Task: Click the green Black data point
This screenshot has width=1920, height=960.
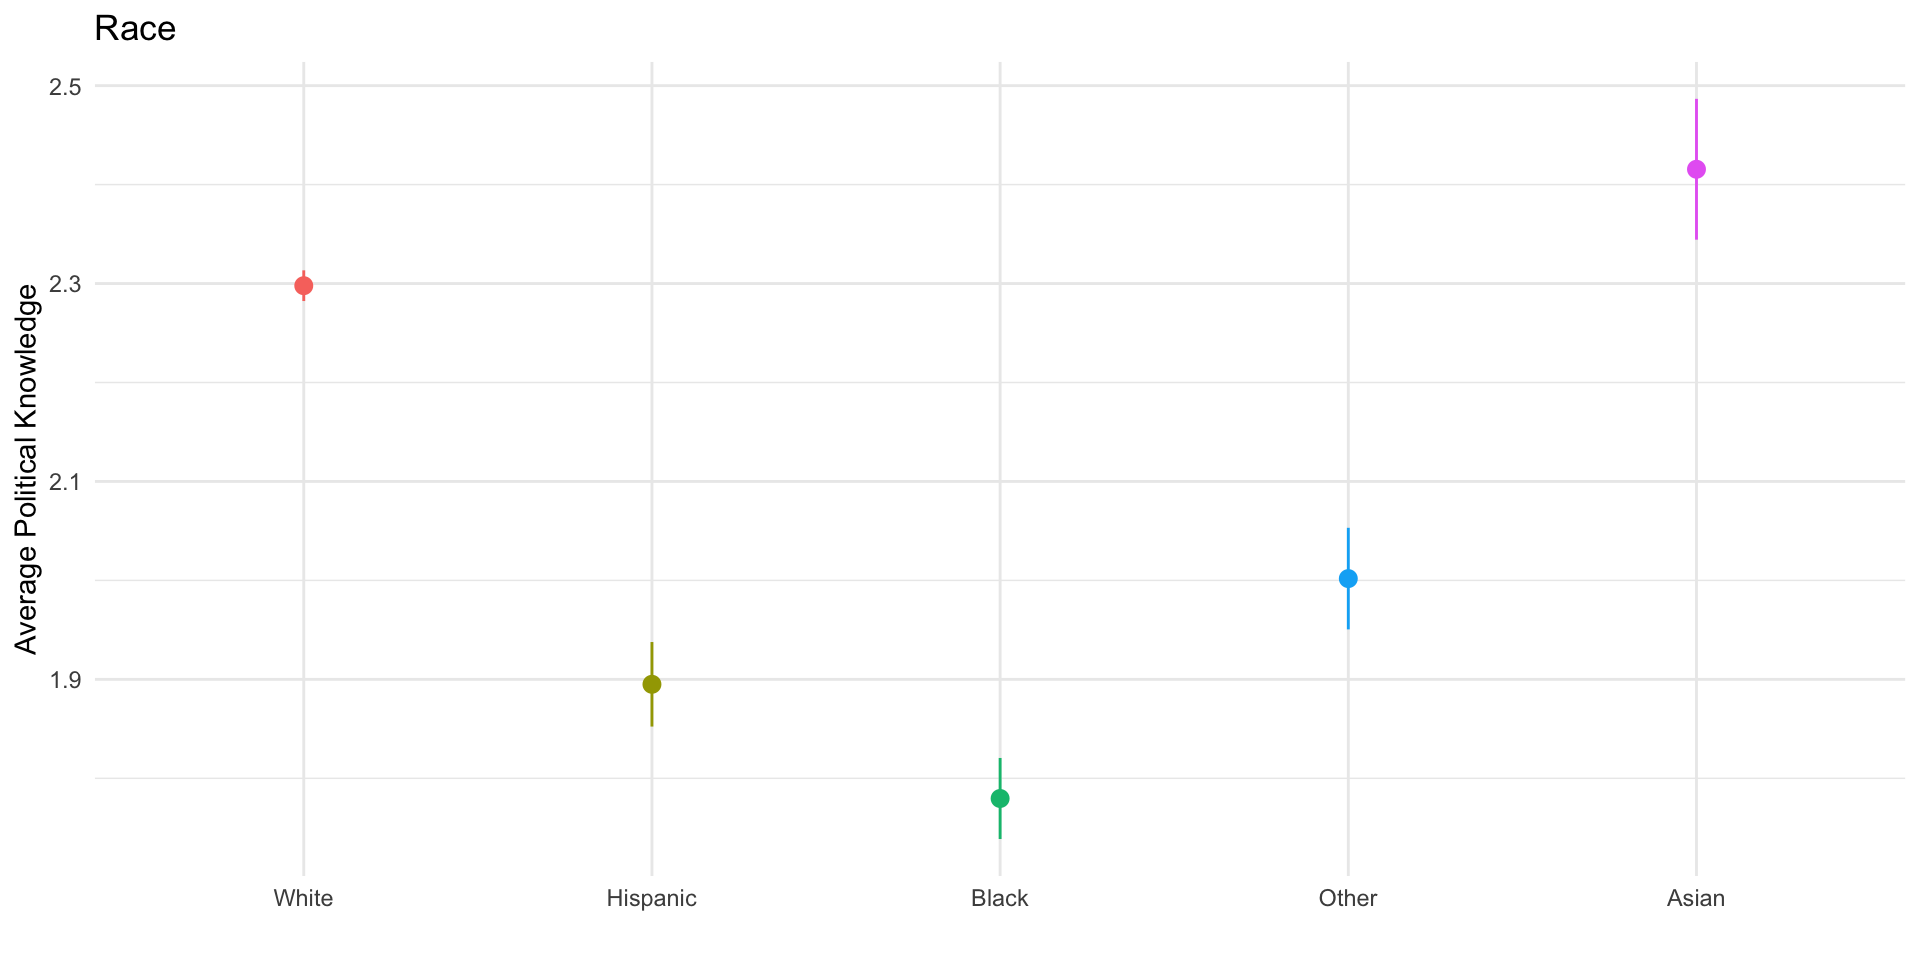Action: point(1000,798)
